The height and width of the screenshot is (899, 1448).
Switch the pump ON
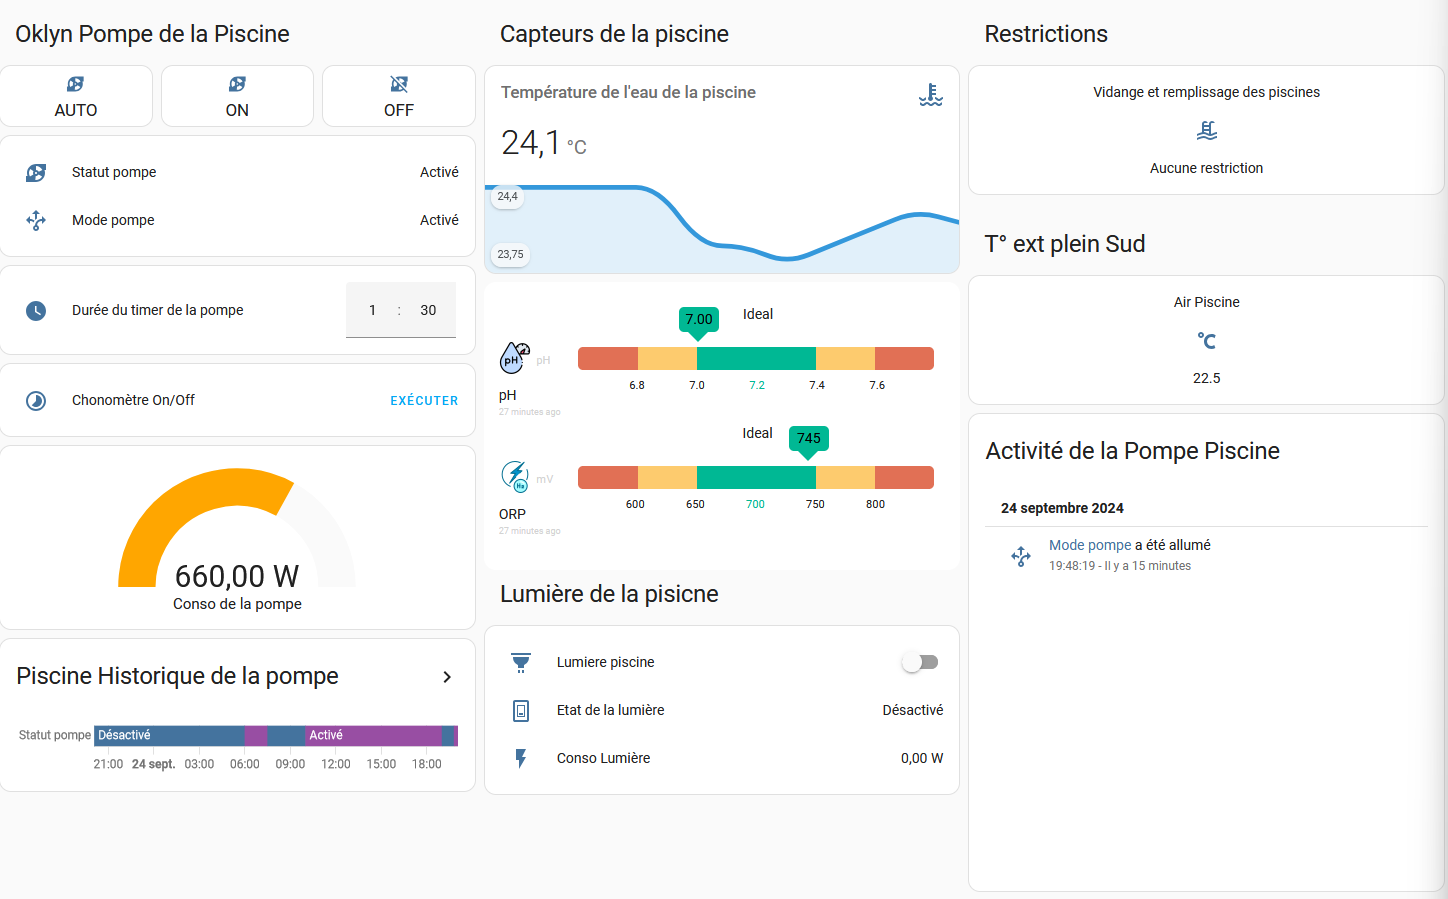[x=237, y=96]
